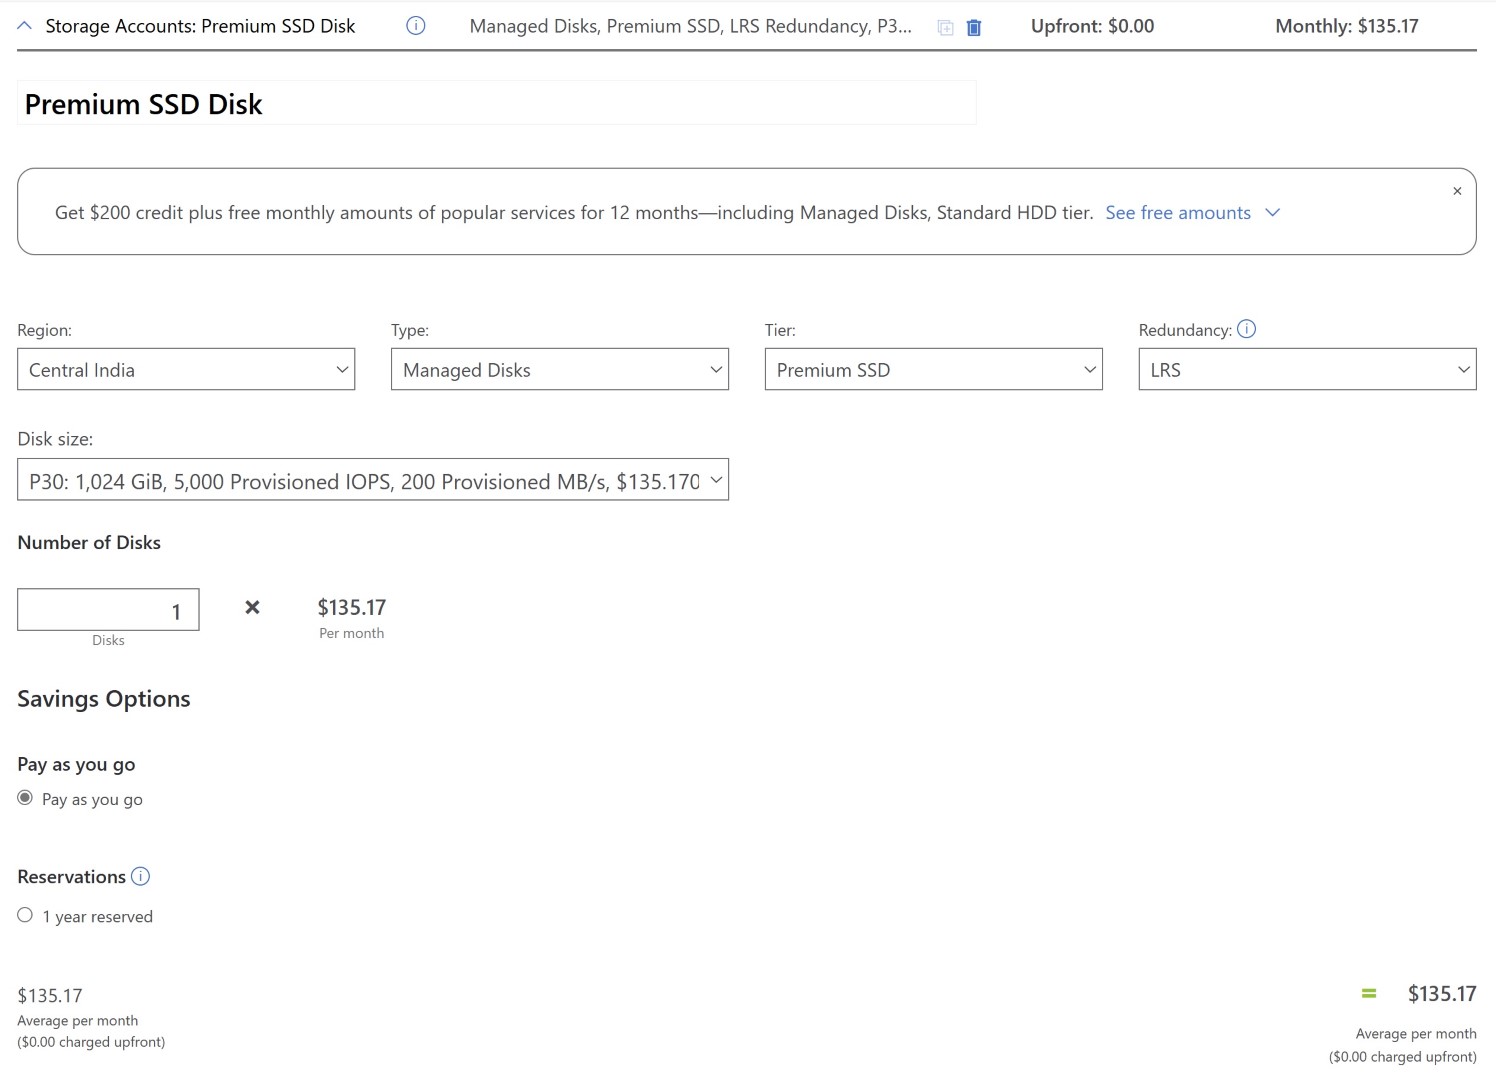Open Disk size dropdown showing P30
The width and height of the screenshot is (1496, 1080).
click(373, 480)
